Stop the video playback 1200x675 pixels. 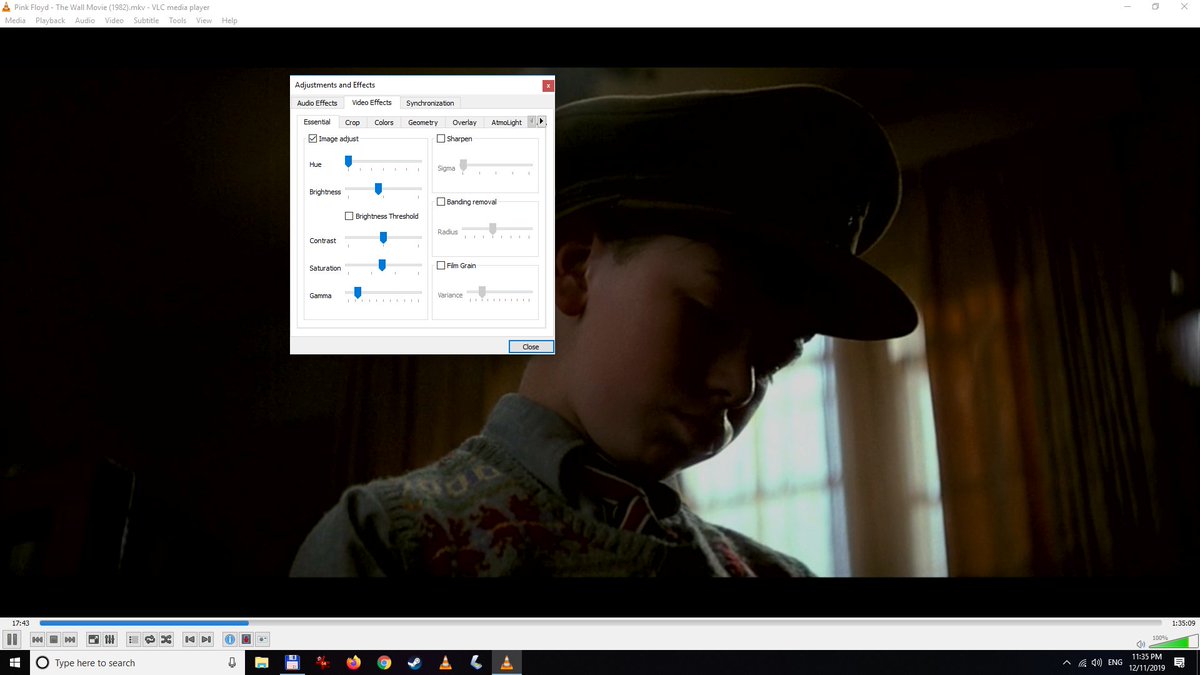click(x=54, y=639)
